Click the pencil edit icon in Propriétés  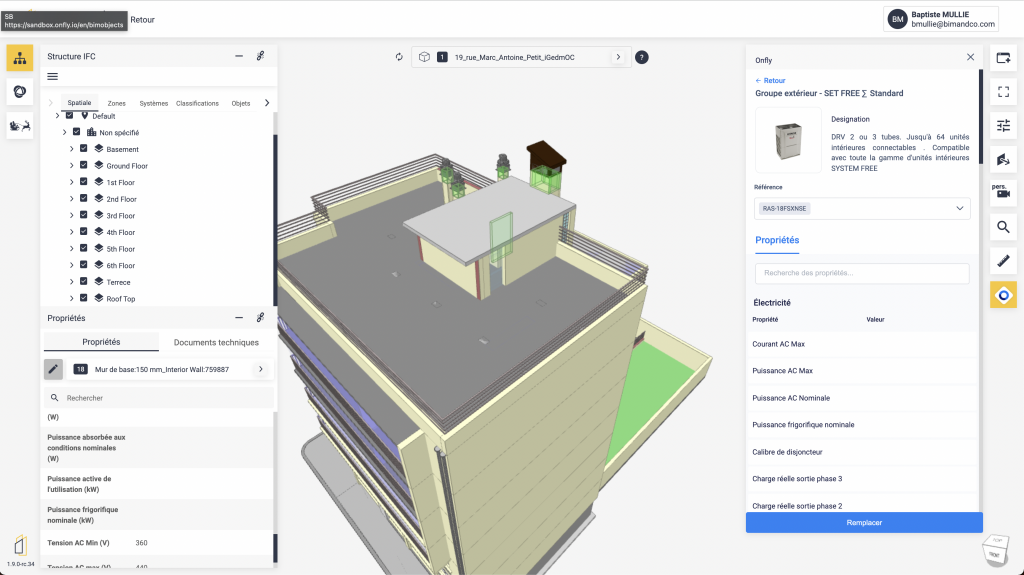54,369
